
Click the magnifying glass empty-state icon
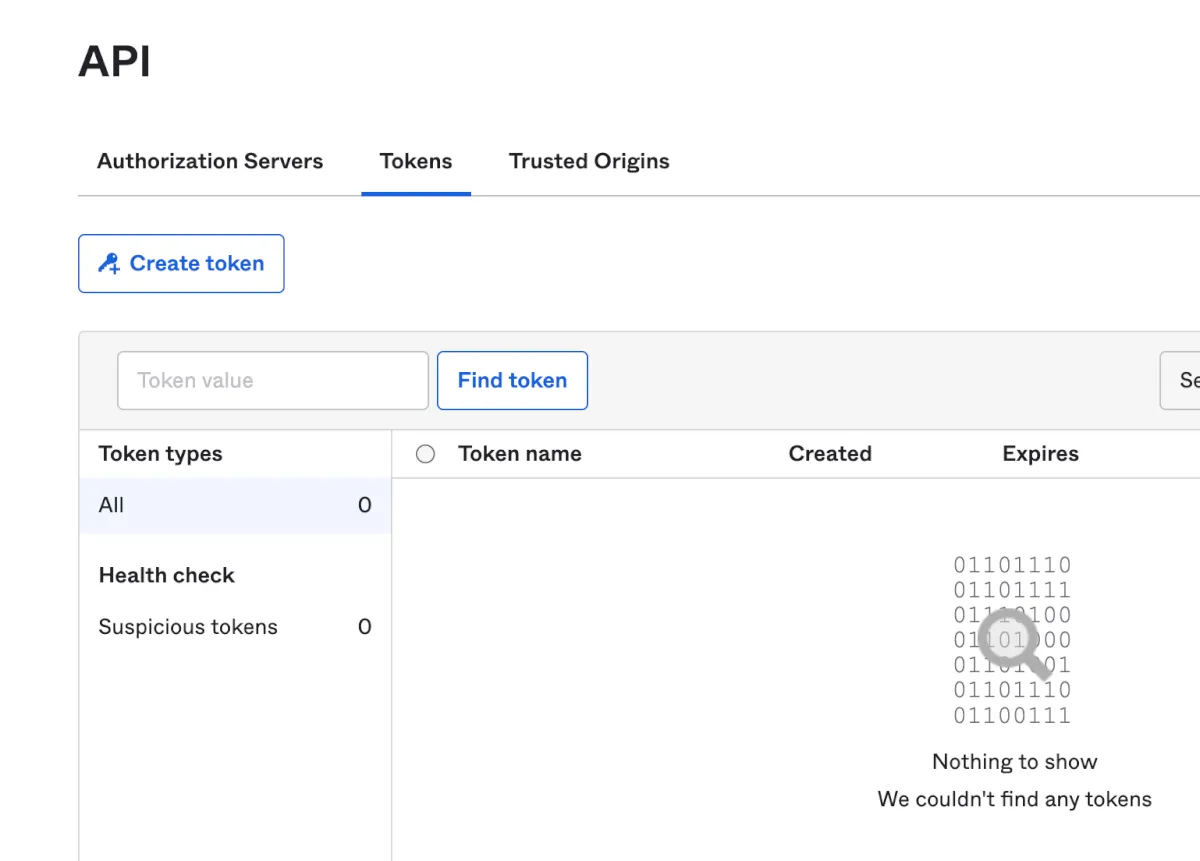1012,642
